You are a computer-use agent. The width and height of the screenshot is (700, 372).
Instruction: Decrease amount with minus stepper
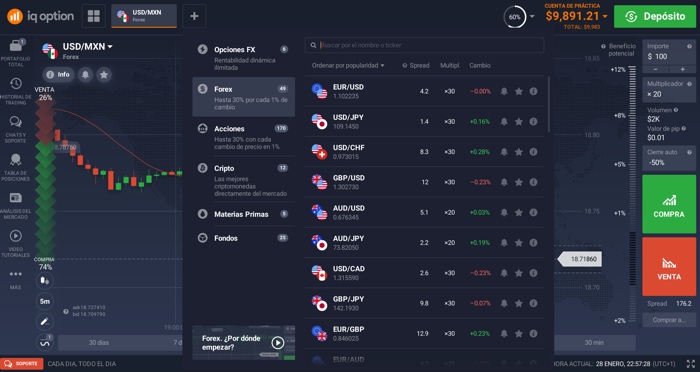[x=655, y=69]
